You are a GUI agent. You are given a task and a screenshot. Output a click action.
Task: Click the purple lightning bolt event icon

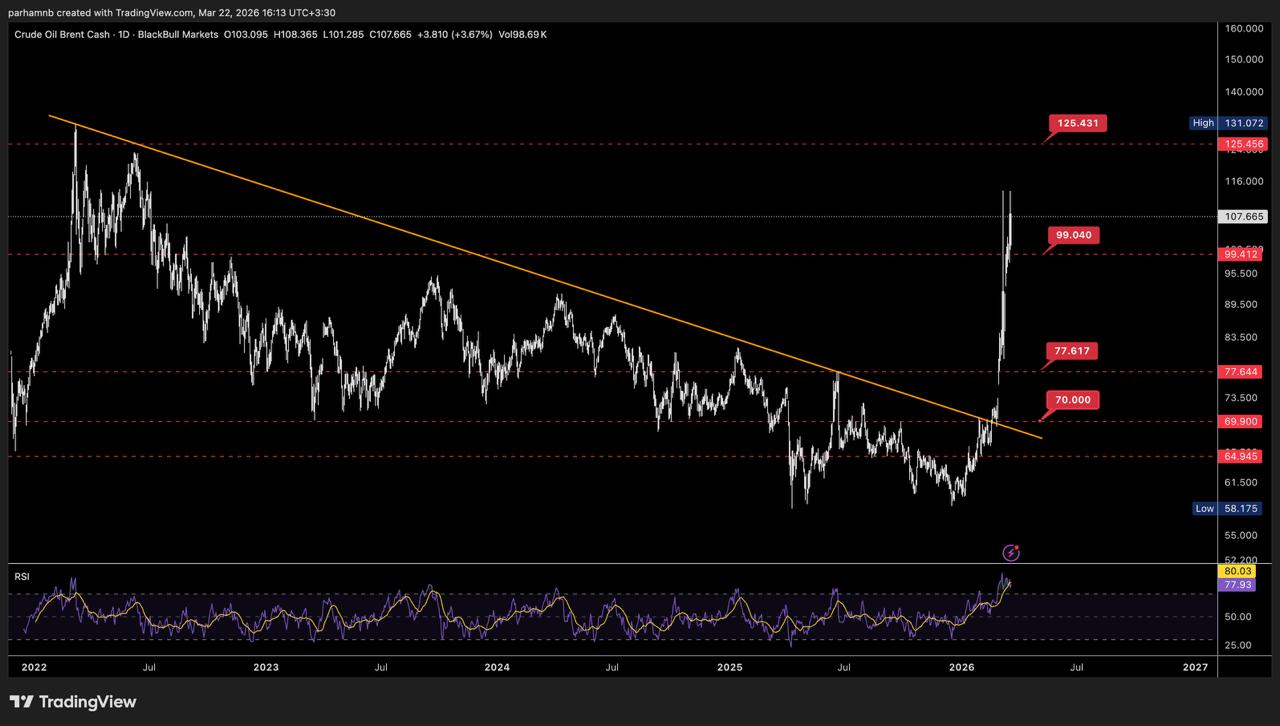pyautogui.click(x=1011, y=552)
